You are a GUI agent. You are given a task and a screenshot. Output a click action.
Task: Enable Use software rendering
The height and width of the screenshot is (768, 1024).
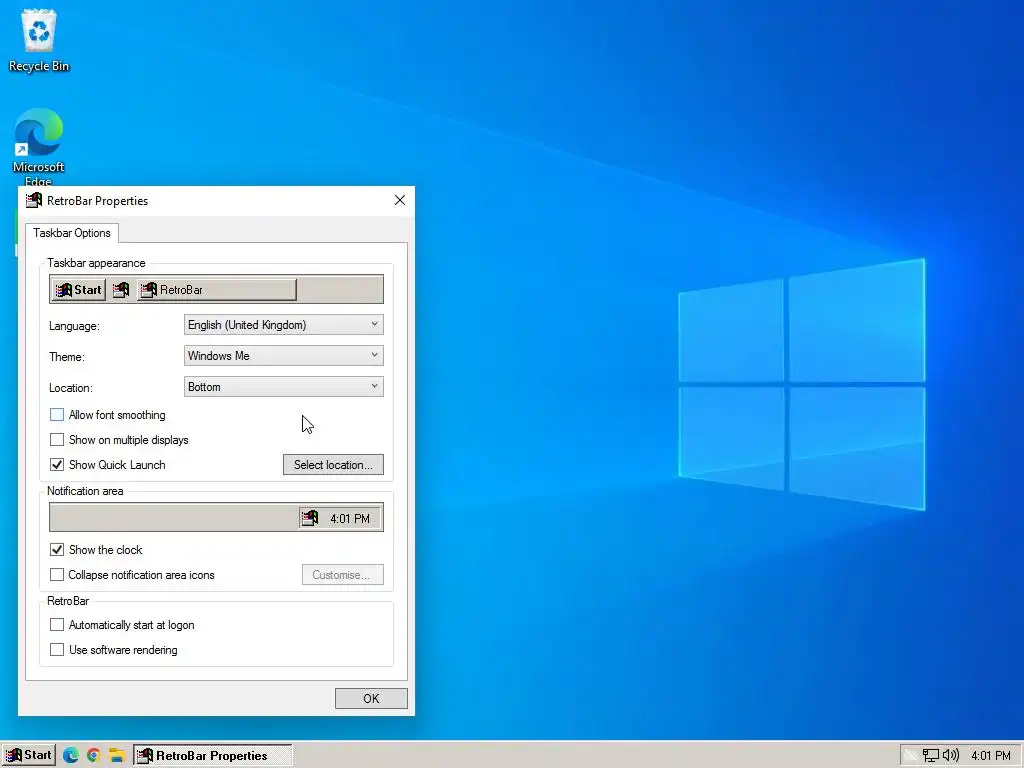[57, 650]
